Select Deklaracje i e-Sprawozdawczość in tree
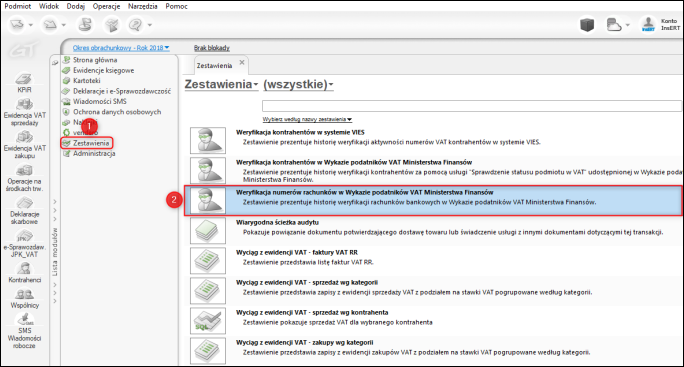The image size is (684, 367). tap(122, 91)
